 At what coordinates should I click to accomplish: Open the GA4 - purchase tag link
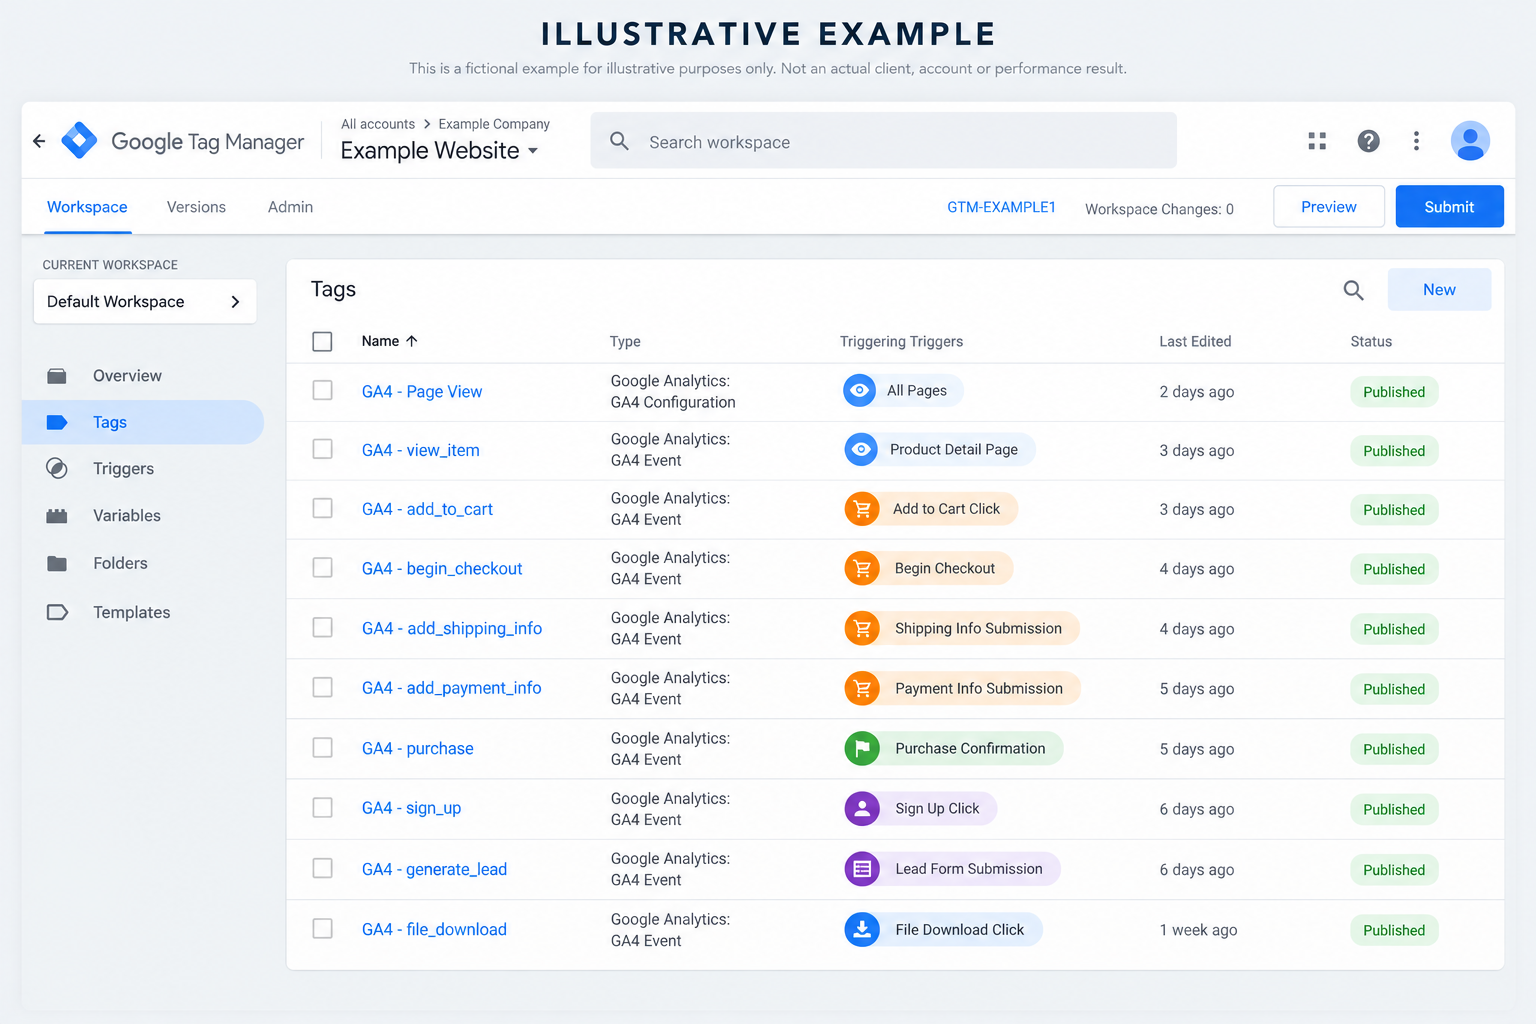click(418, 748)
